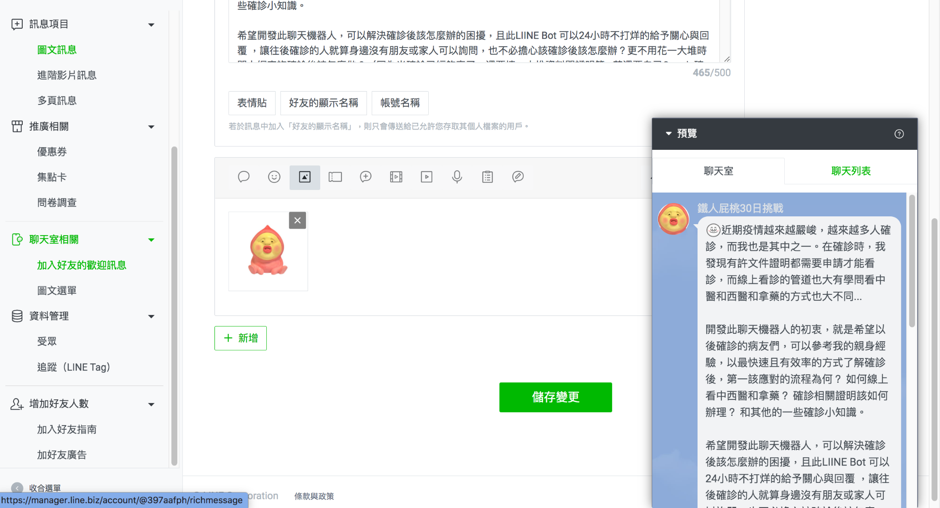Screen dimensions: 940x508
Task: Select the card message pencil-bubble icon
Action: point(518,177)
